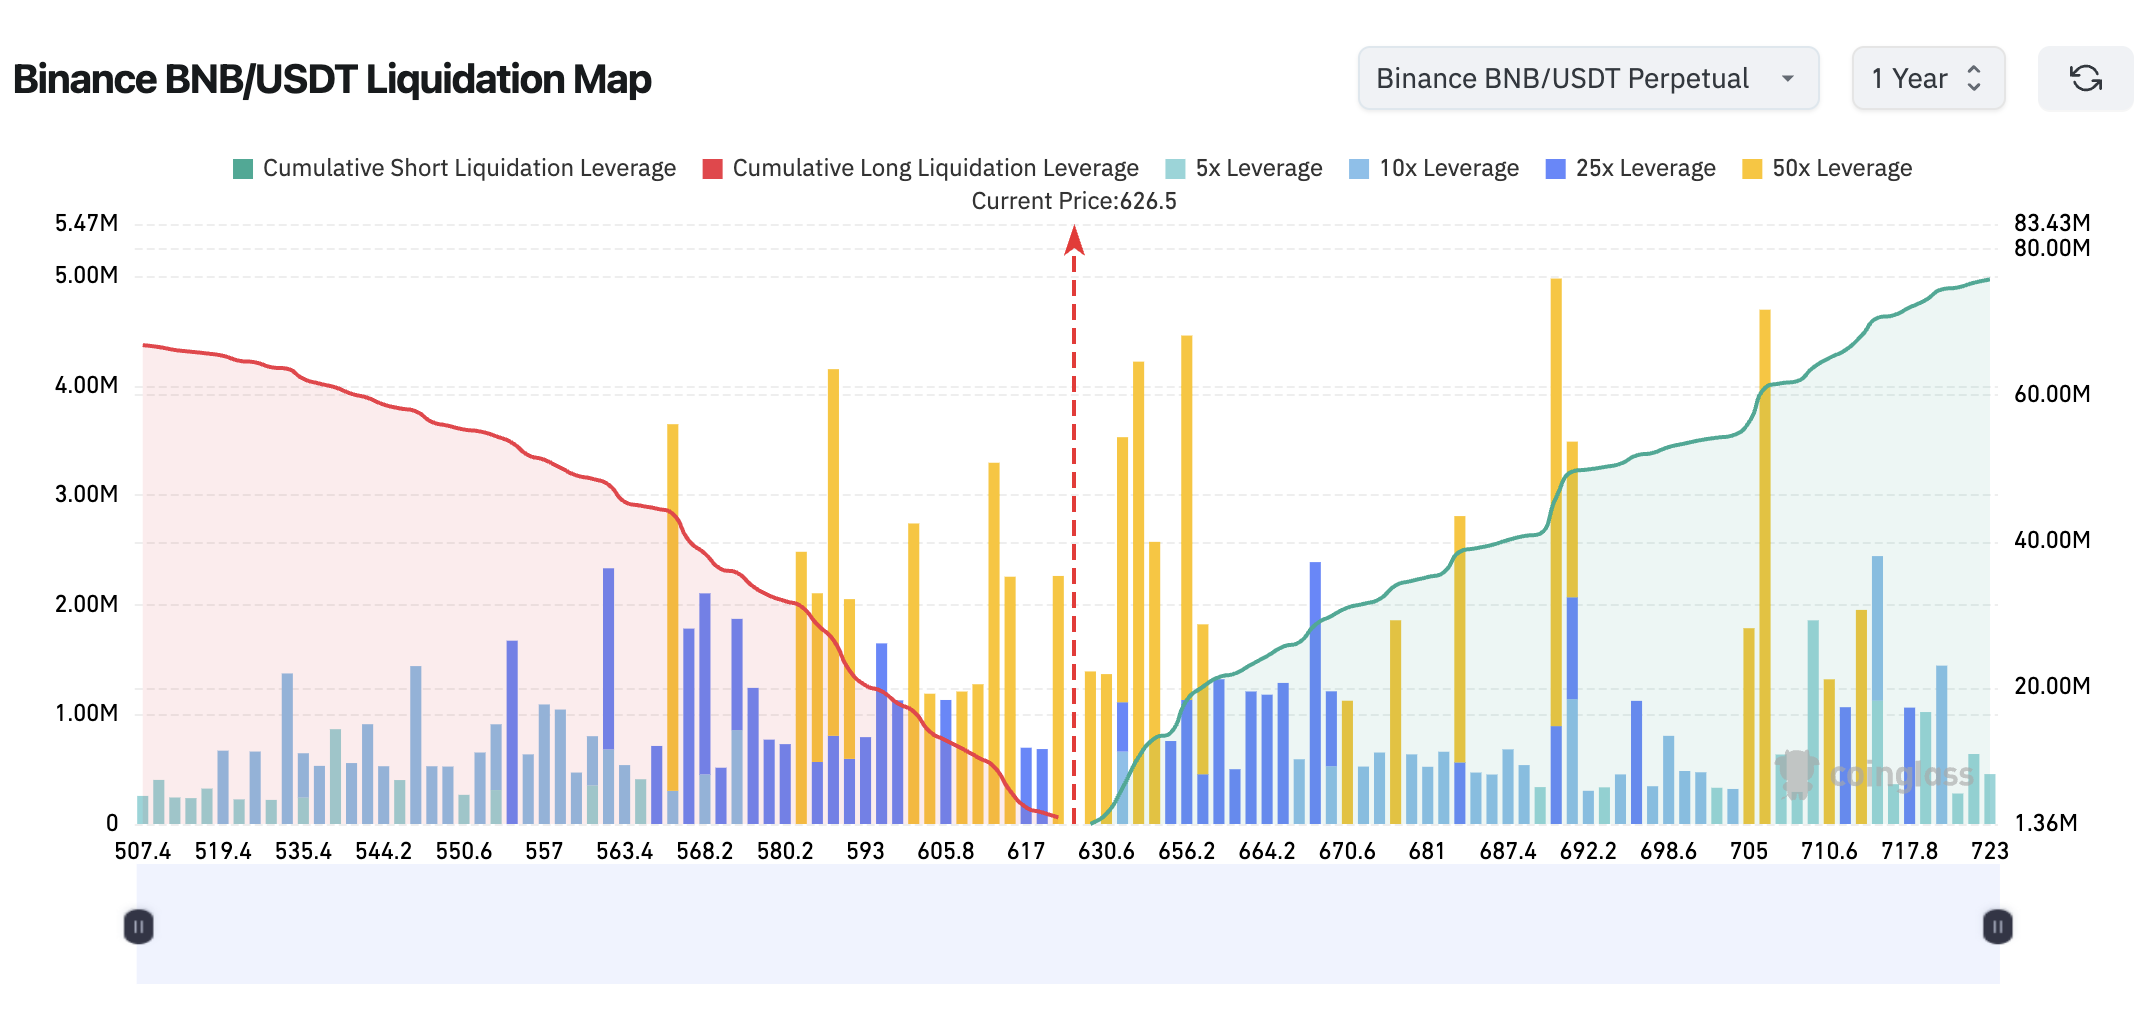2154x1020 pixels.
Task: Open the Binance BNB/USDT Perpetual dropdown
Action: pos(1588,78)
